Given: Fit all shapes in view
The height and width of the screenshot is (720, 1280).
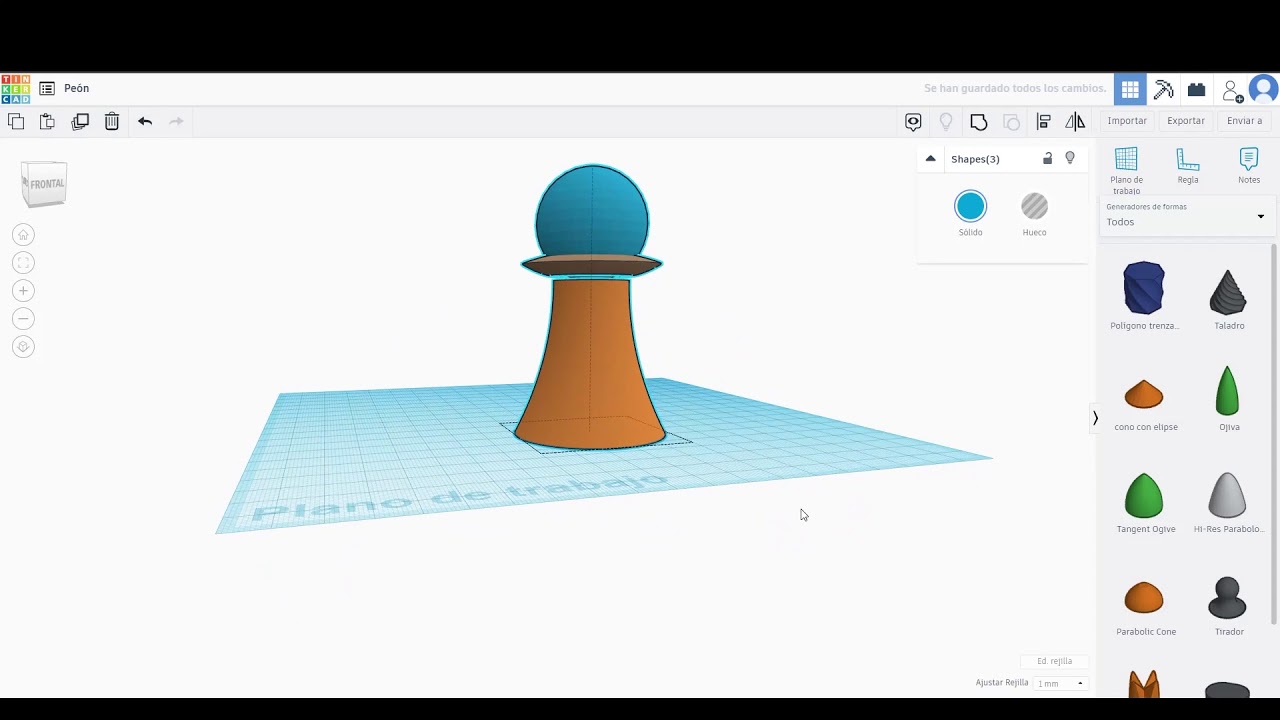Looking at the screenshot, I should pyautogui.click(x=23, y=263).
